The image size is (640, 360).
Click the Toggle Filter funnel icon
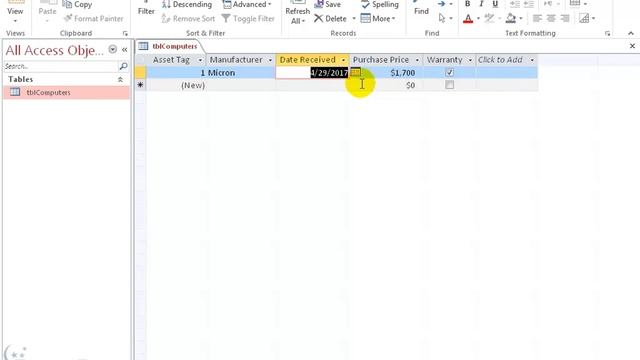tap(226, 19)
